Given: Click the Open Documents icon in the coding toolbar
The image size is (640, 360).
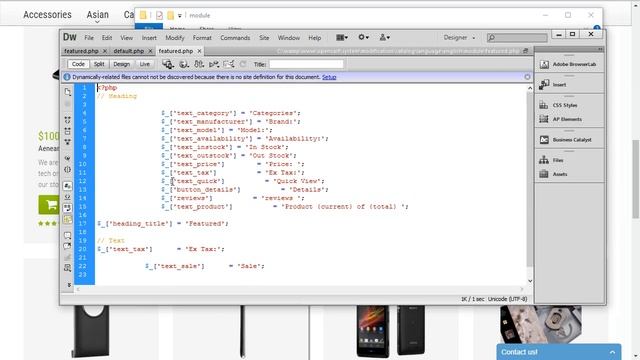Looking at the screenshot, I should click(x=68, y=92).
